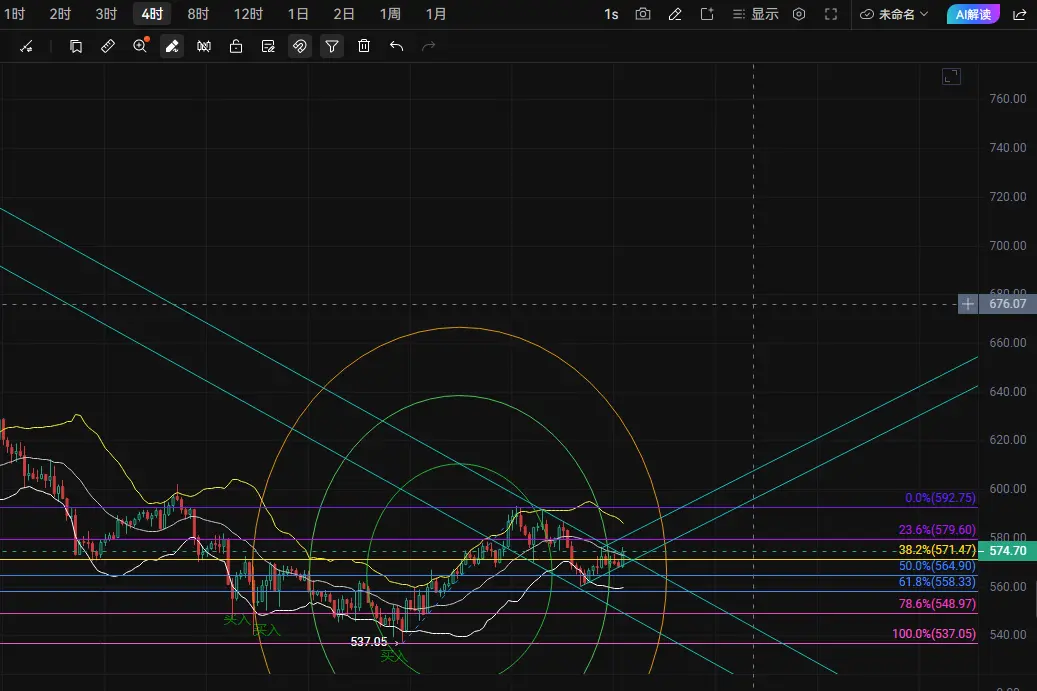Open the AI解读 analysis button

(x=973, y=14)
